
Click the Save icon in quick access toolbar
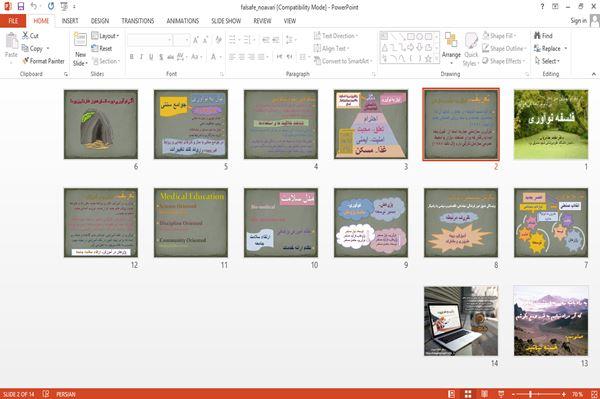(x=21, y=7)
